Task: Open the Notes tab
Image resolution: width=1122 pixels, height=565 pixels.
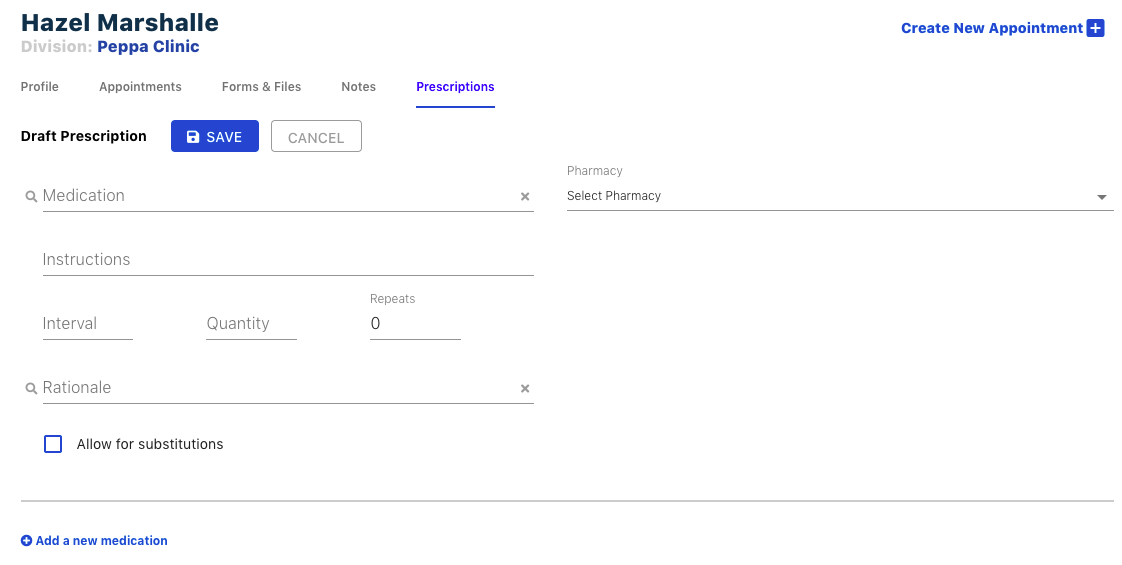Action: pyautogui.click(x=358, y=87)
